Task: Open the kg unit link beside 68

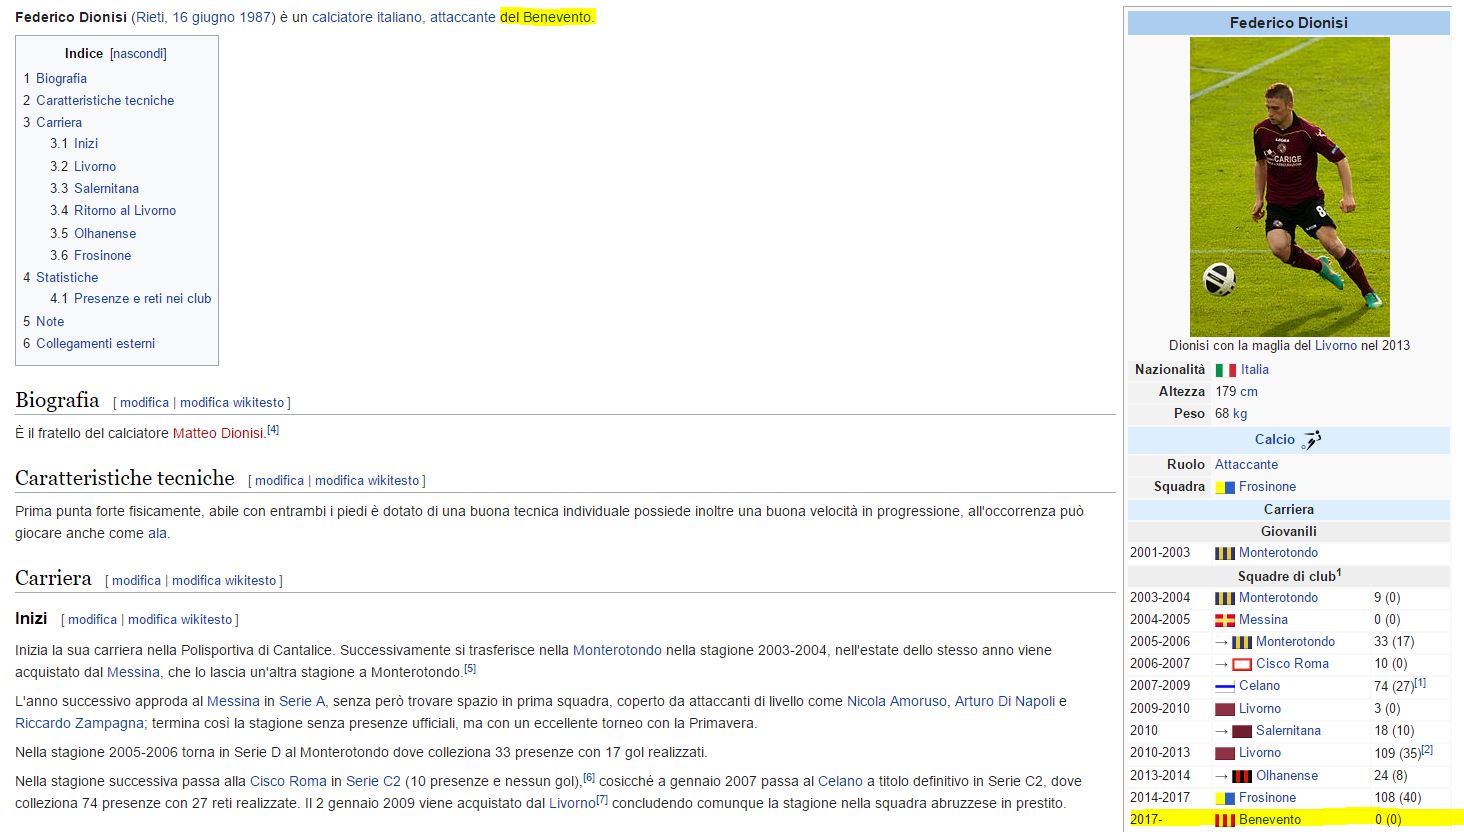Action: point(1240,414)
